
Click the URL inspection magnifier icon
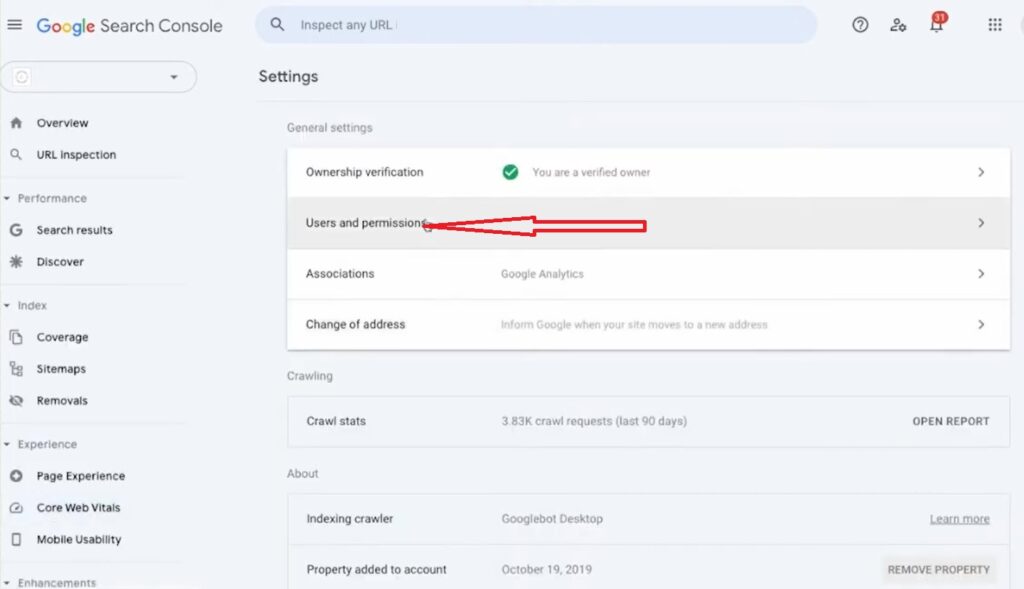[x=16, y=155]
